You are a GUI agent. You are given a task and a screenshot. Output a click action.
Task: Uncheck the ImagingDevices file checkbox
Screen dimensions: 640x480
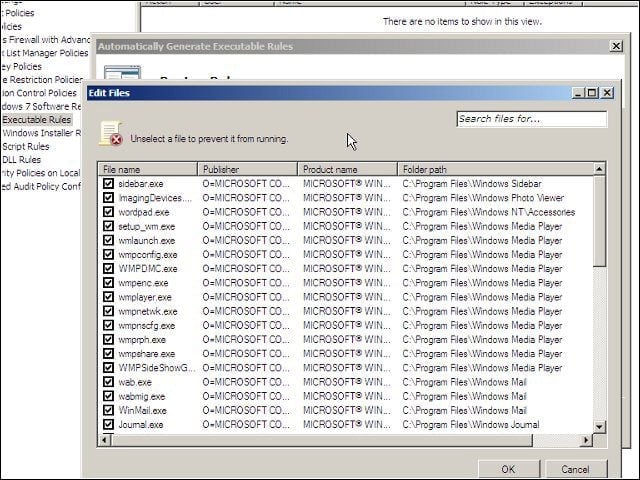(x=108, y=198)
